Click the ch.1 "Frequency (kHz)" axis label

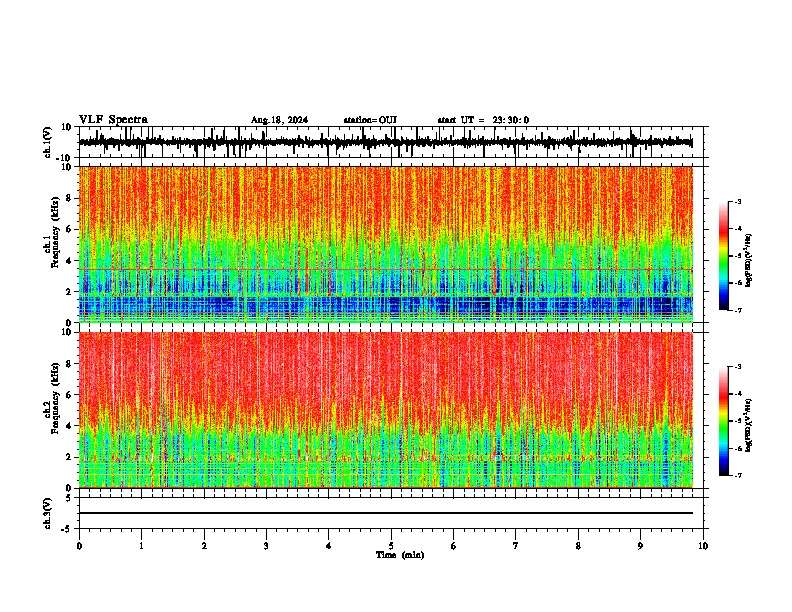tap(55, 232)
